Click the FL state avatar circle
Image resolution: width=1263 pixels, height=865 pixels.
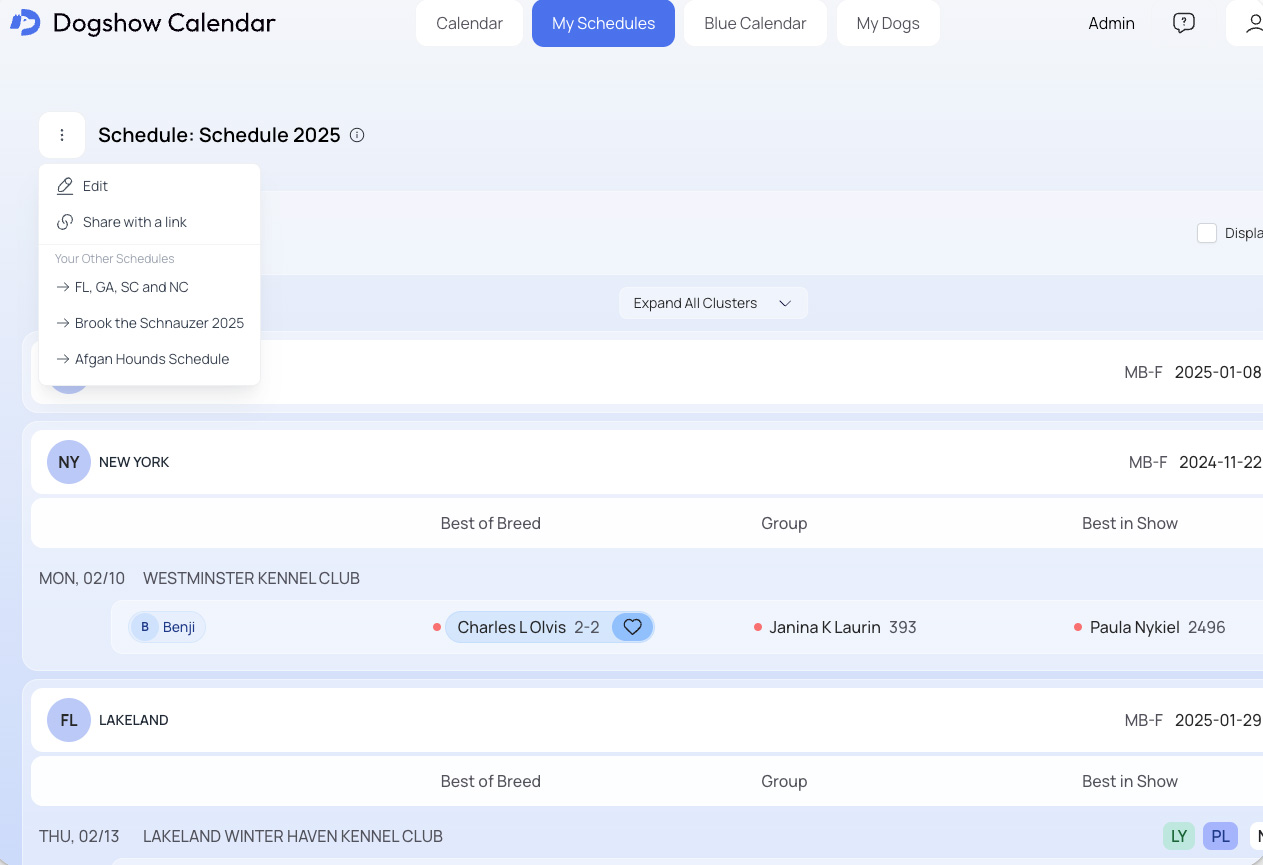[x=69, y=720]
